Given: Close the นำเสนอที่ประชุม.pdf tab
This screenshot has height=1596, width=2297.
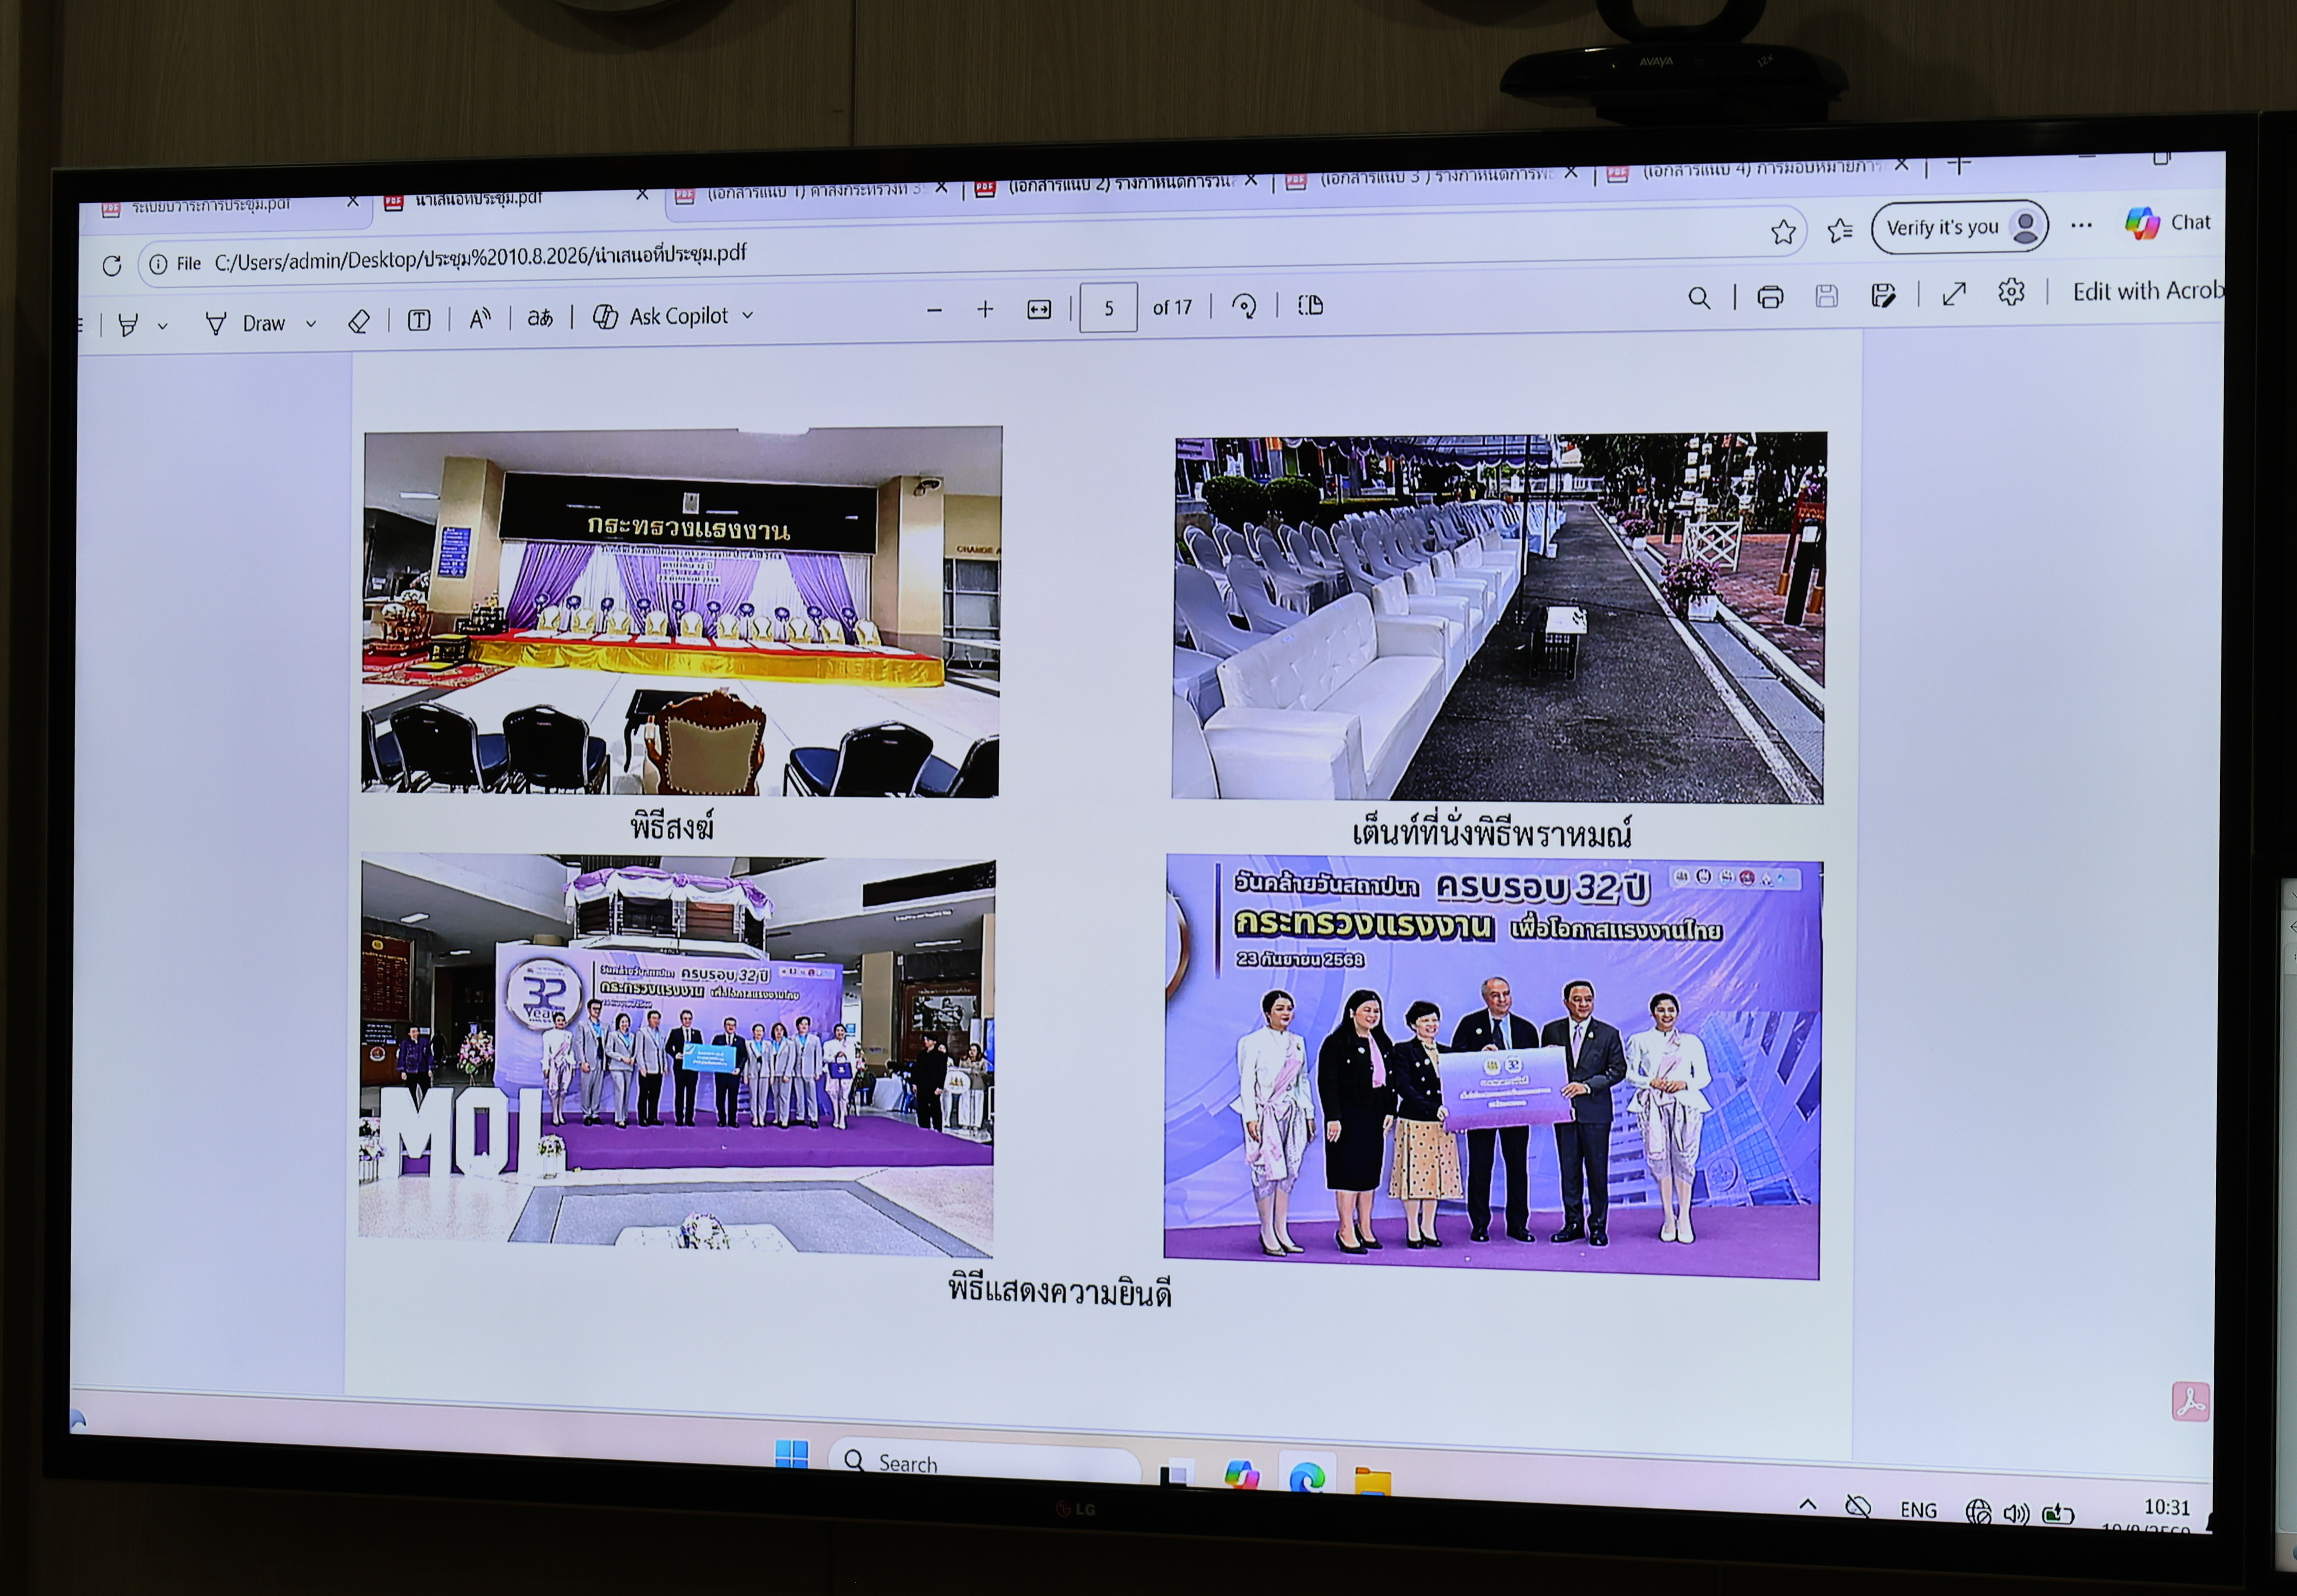Looking at the screenshot, I should tap(642, 194).
